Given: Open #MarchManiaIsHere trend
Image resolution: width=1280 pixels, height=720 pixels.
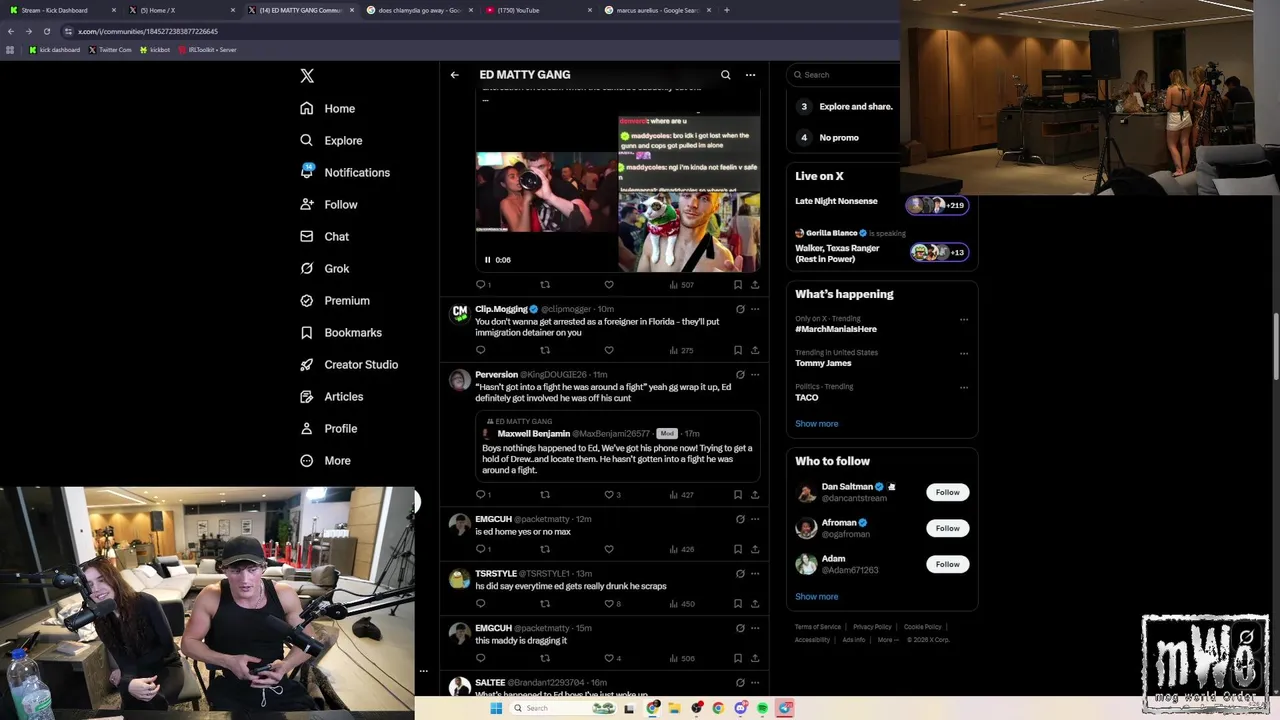Looking at the screenshot, I should coord(836,329).
